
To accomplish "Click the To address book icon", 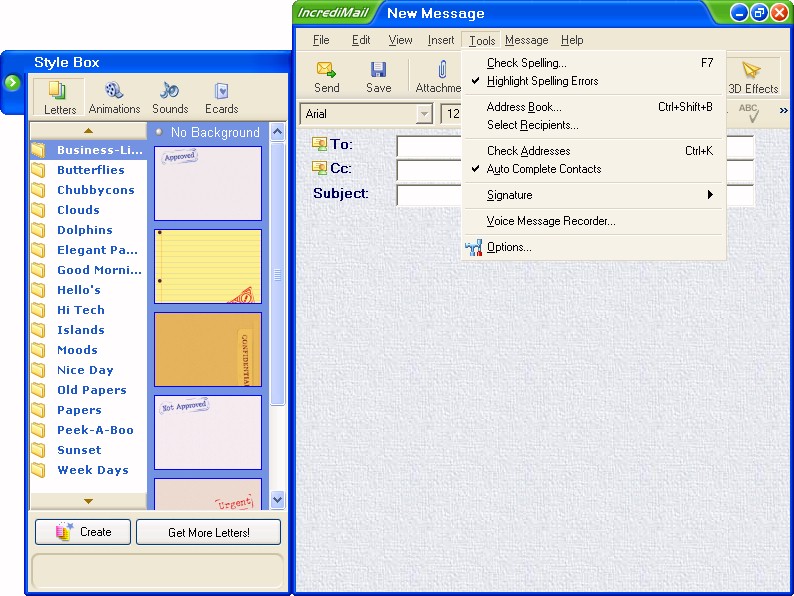I will [320, 144].
